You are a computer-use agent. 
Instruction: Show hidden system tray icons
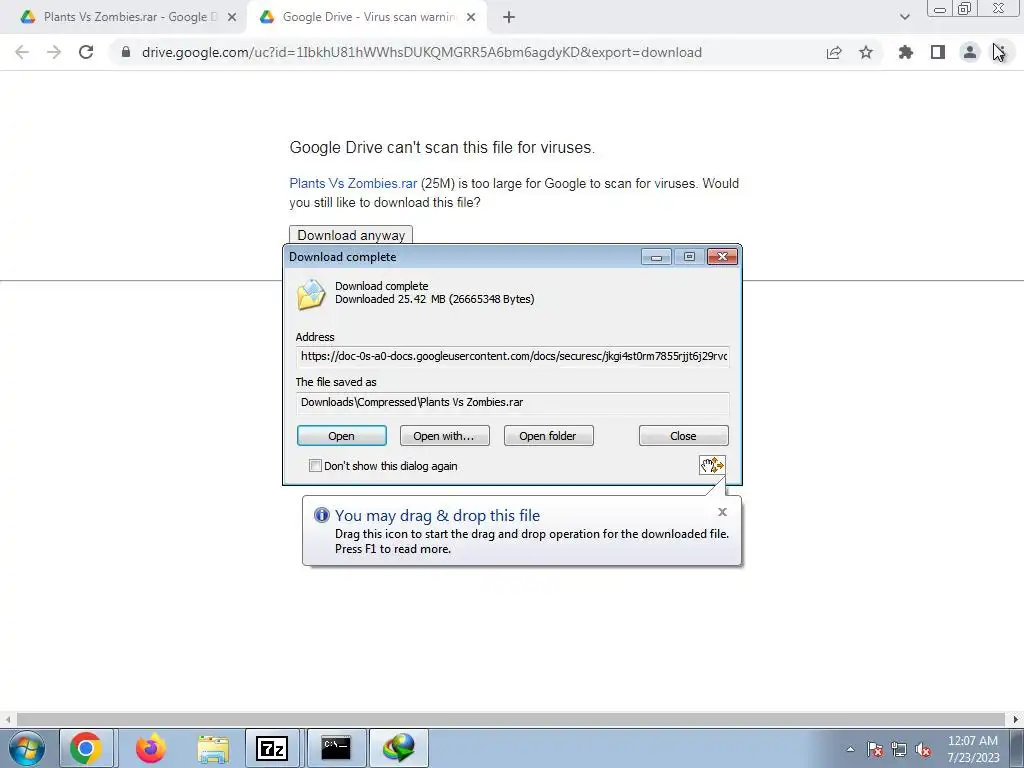point(850,749)
